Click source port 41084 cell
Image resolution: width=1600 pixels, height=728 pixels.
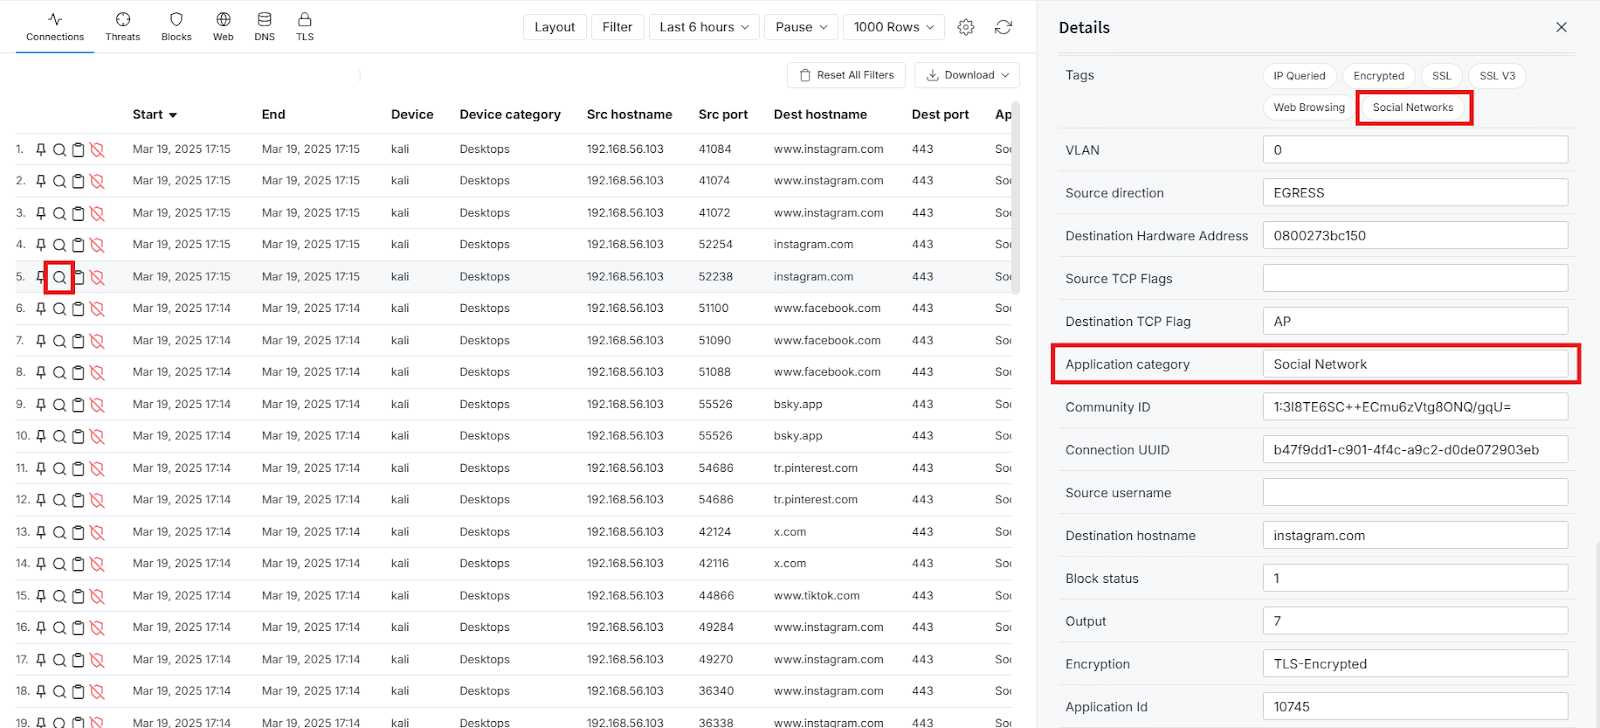pos(715,149)
